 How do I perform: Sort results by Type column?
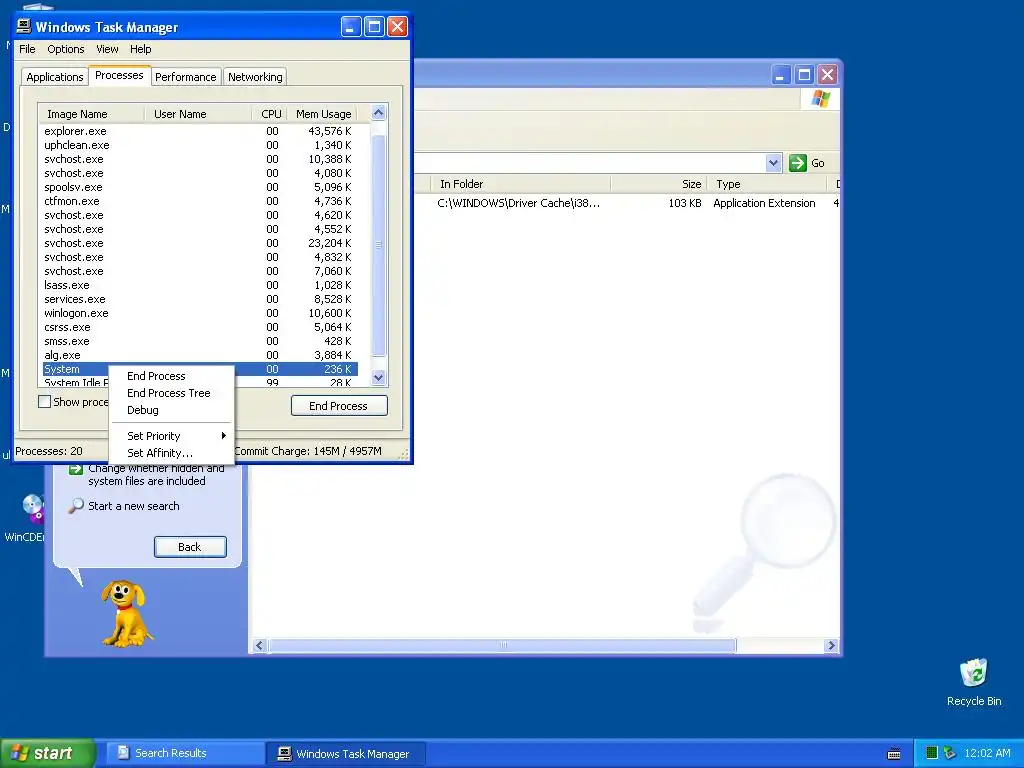(766, 184)
